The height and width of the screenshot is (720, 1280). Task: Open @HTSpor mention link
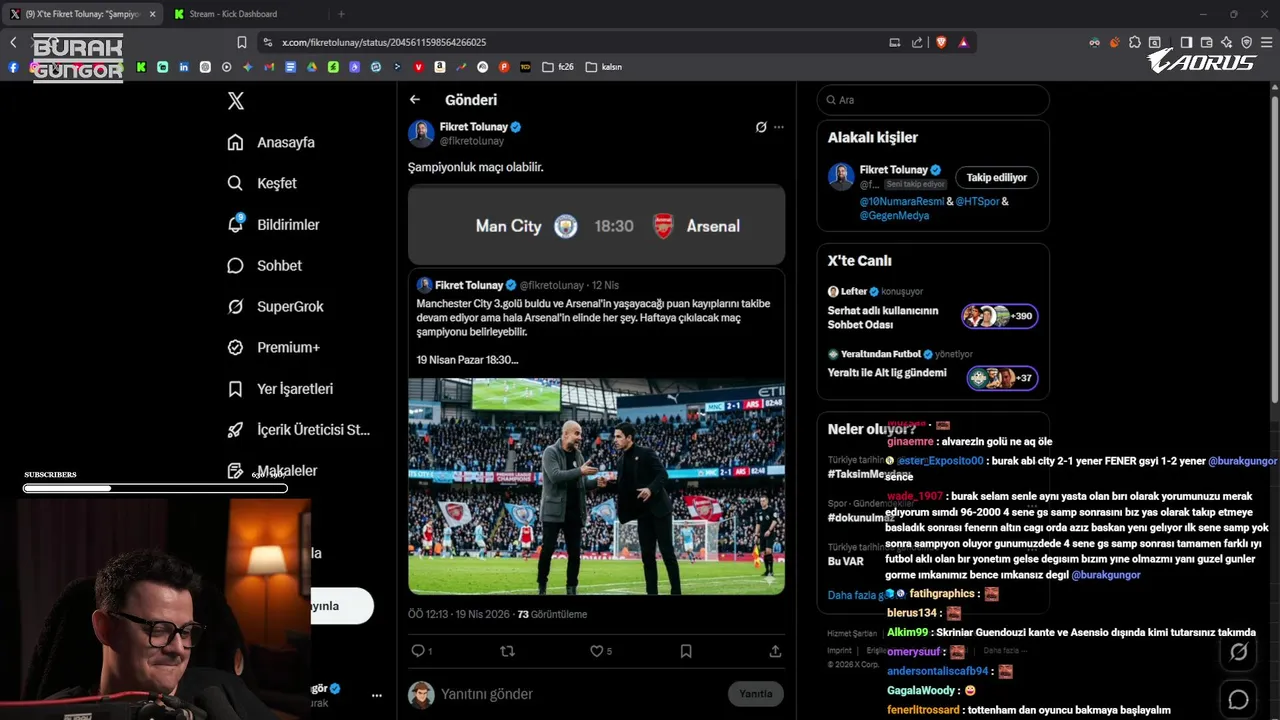977,201
